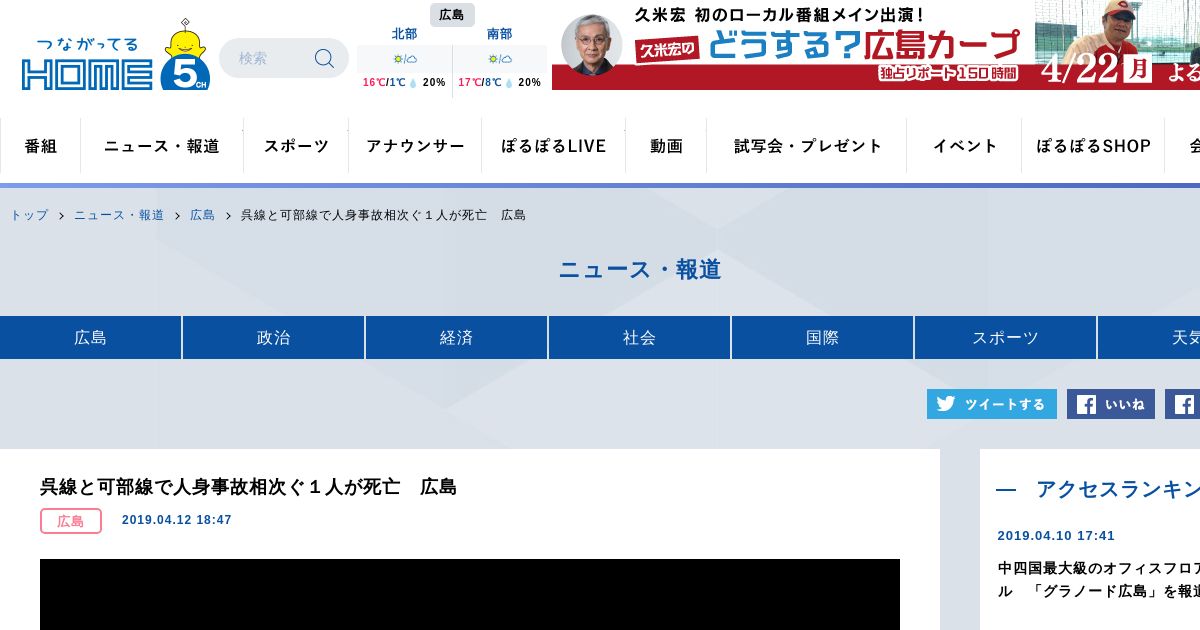Screen dimensions: 1200x630
Task: Open the ぽるぽるSHOP menu
Action: click(x=1093, y=146)
